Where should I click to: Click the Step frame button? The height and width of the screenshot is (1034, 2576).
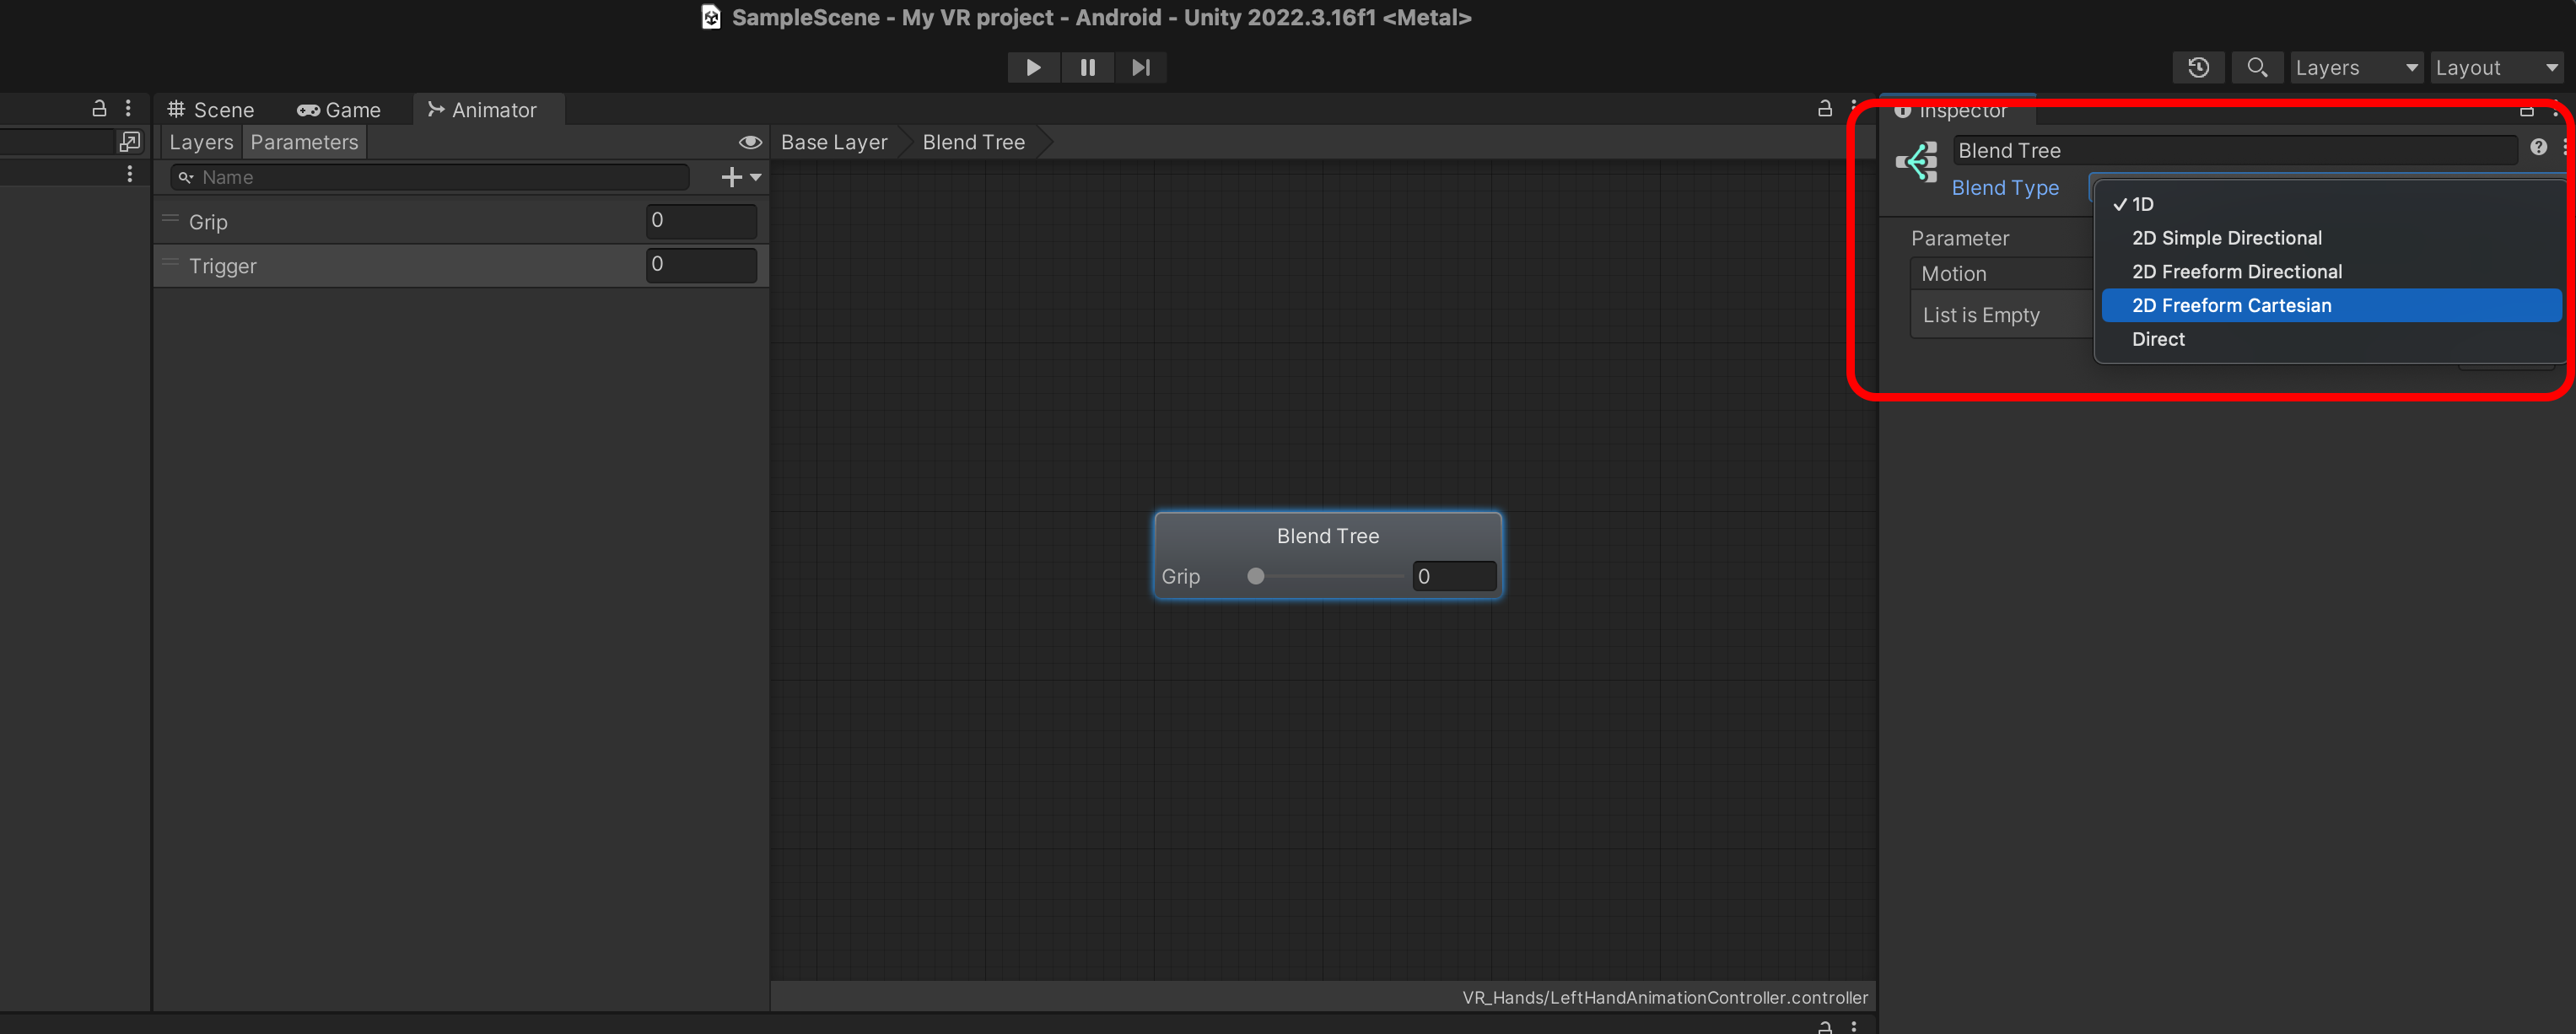pyautogui.click(x=1140, y=67)
